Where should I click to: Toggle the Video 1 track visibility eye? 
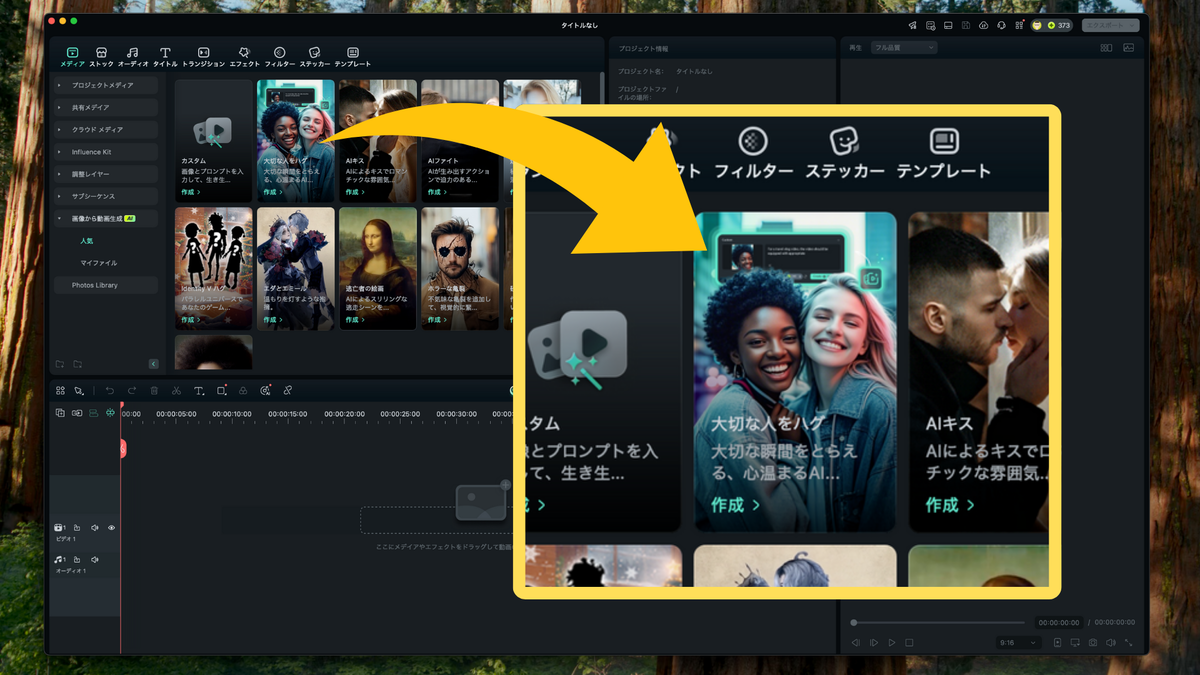pos(111,527)
